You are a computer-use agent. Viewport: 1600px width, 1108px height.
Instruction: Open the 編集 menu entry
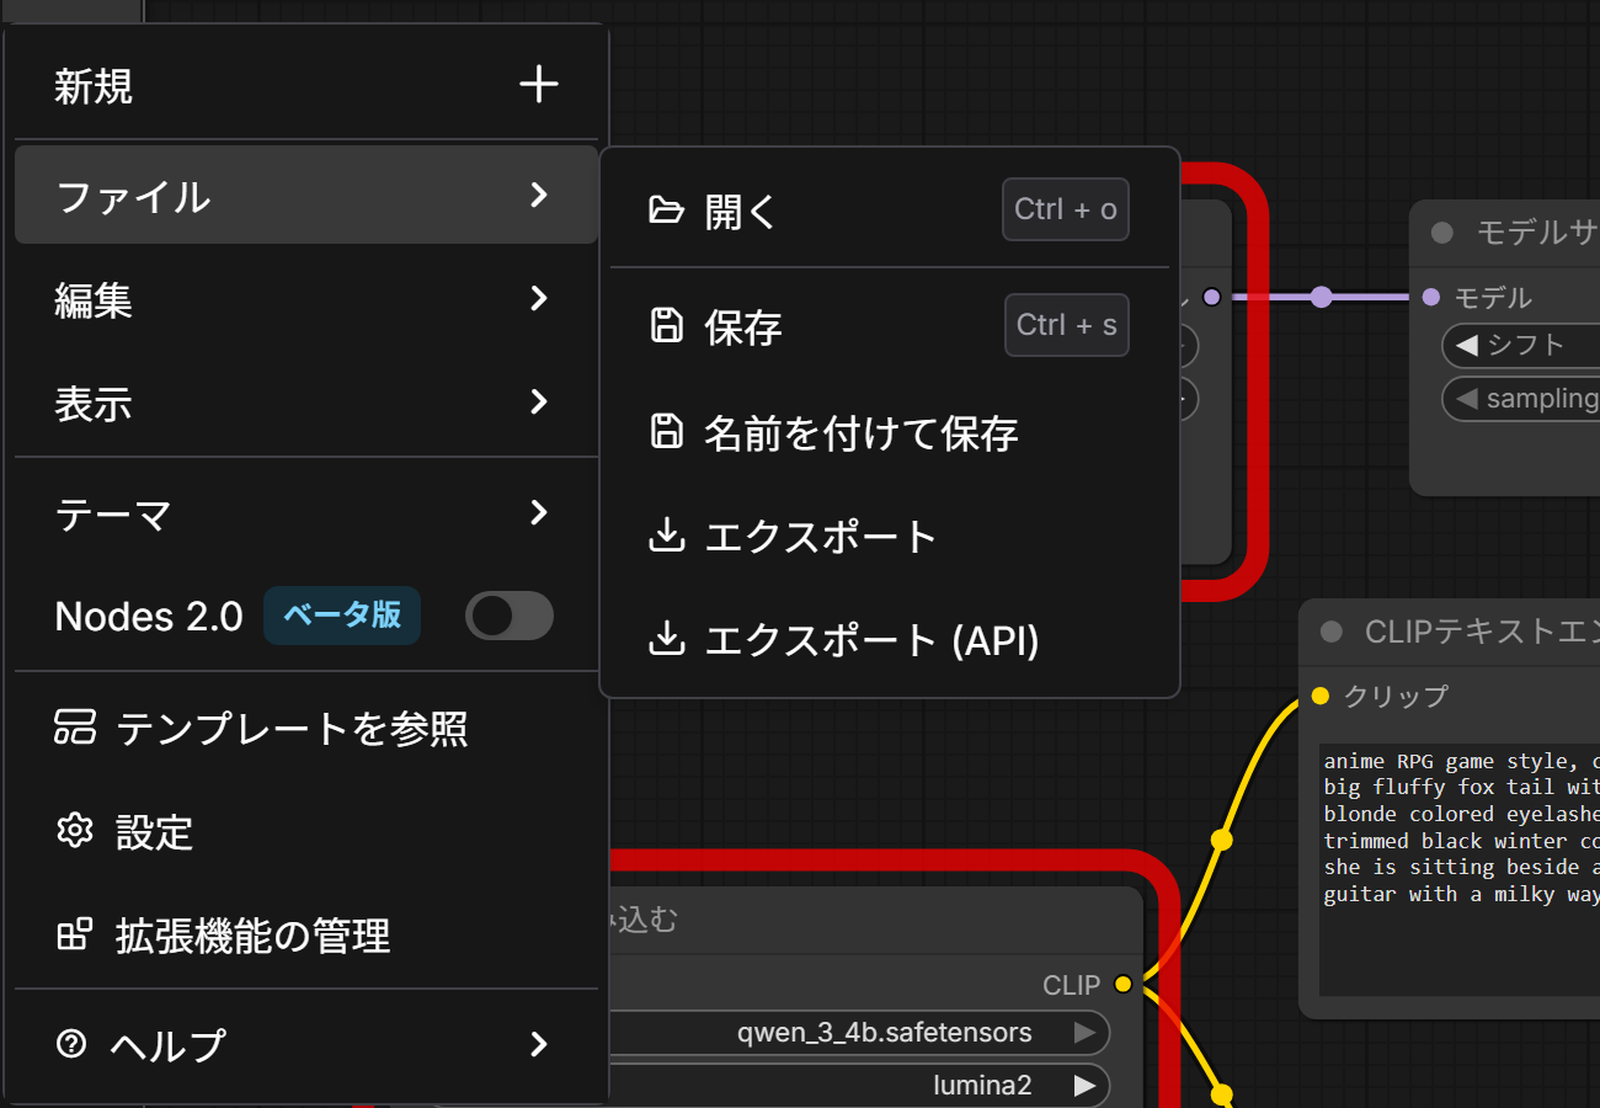coord(306,299)
